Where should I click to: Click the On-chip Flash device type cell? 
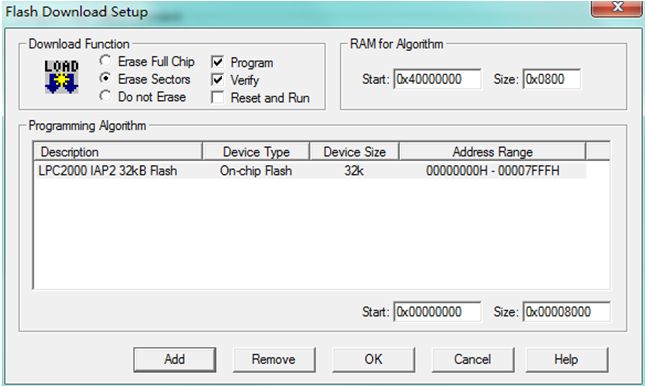click(x=256, y=170)
